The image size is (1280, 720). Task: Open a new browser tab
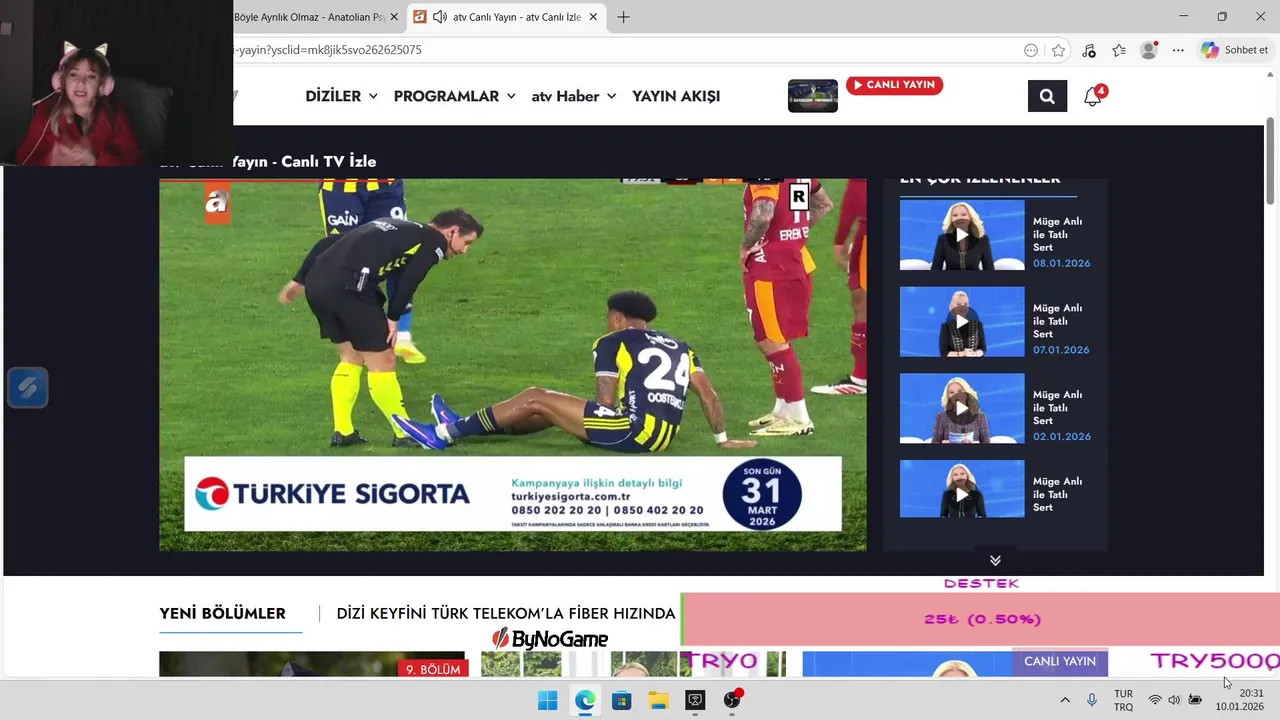coord(623,17)
